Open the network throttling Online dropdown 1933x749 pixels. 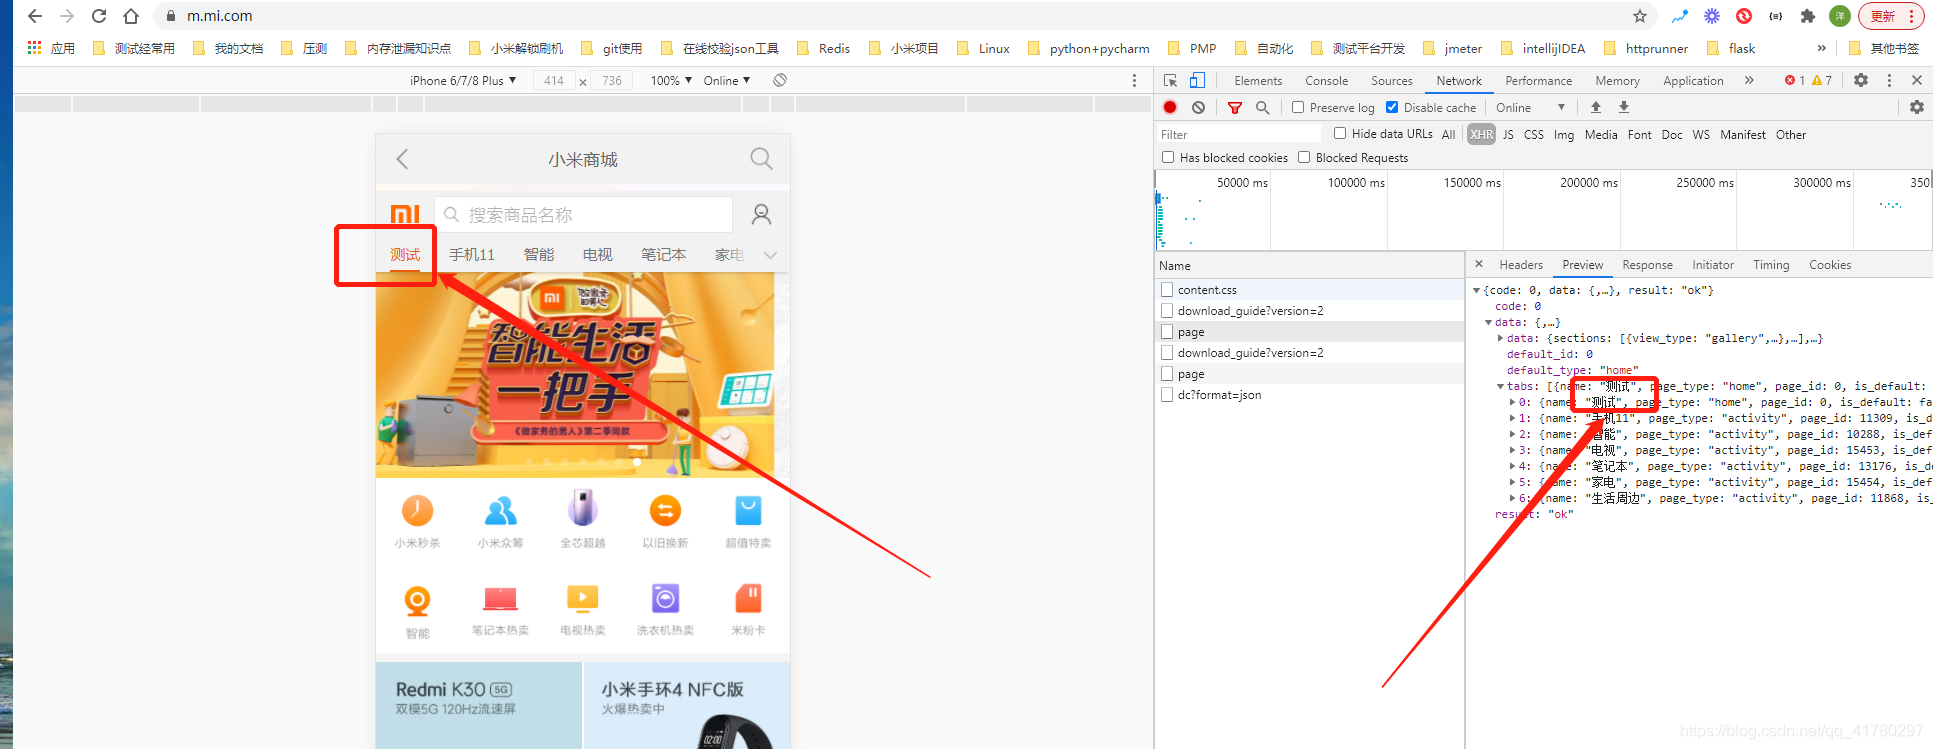(1530, 107)
